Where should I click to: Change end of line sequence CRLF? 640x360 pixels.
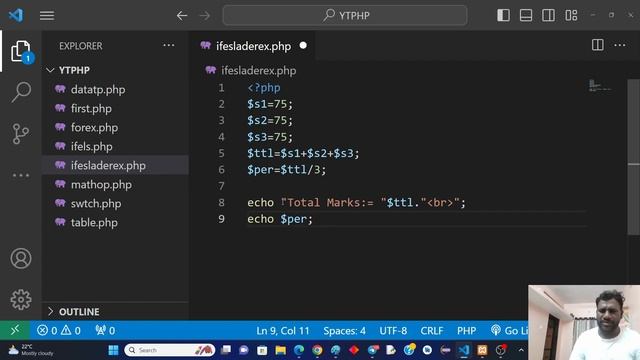[x=432, y=331]
